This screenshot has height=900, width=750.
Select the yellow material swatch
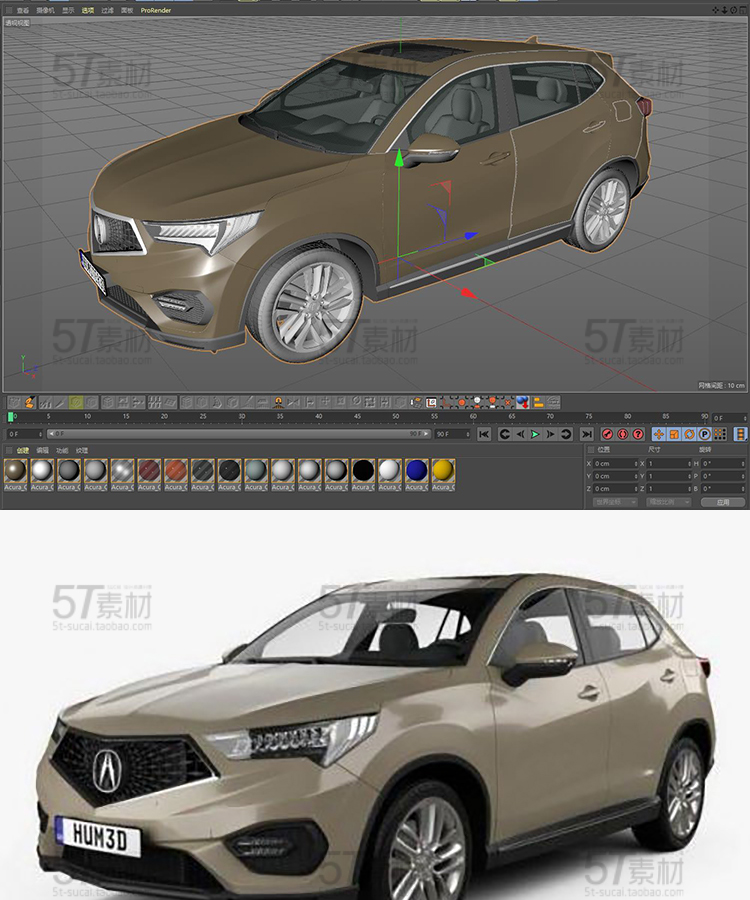pos(444,471)
